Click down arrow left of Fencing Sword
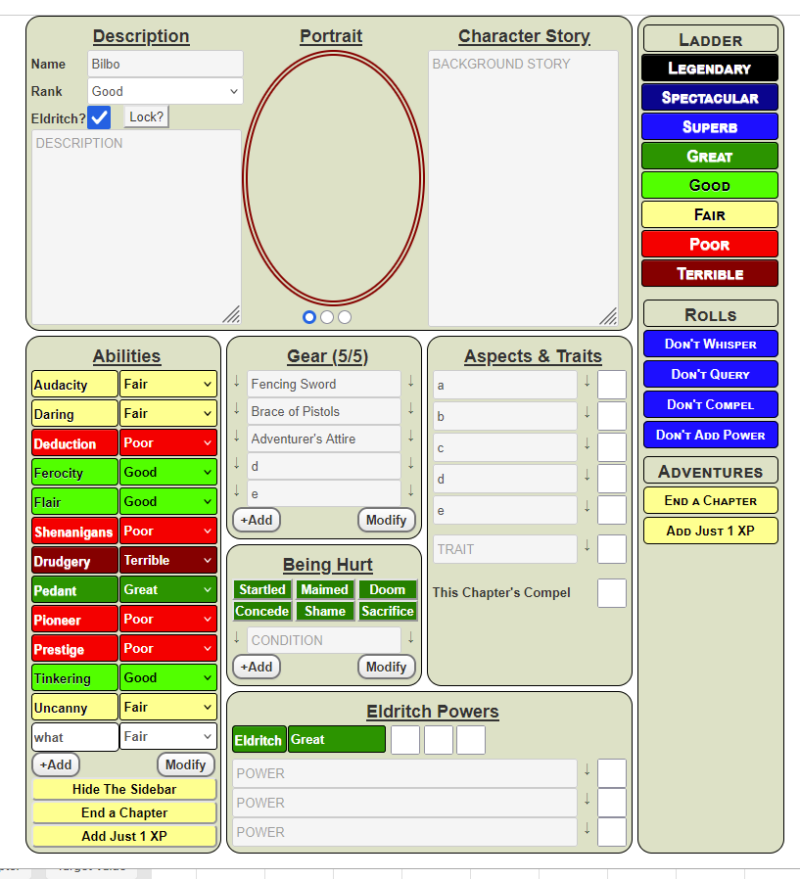Screen dimensions: 800x879 pyautogui.click(x=237, y=382)
